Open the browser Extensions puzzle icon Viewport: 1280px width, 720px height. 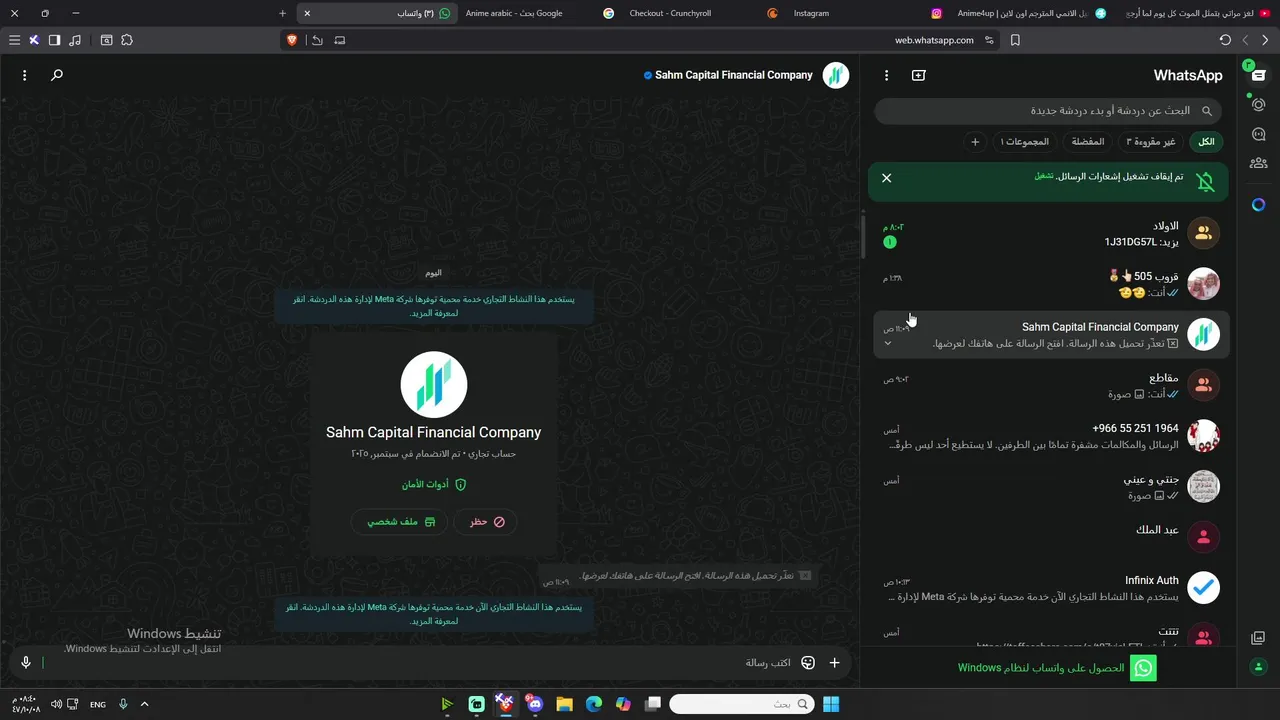[127, 40]
